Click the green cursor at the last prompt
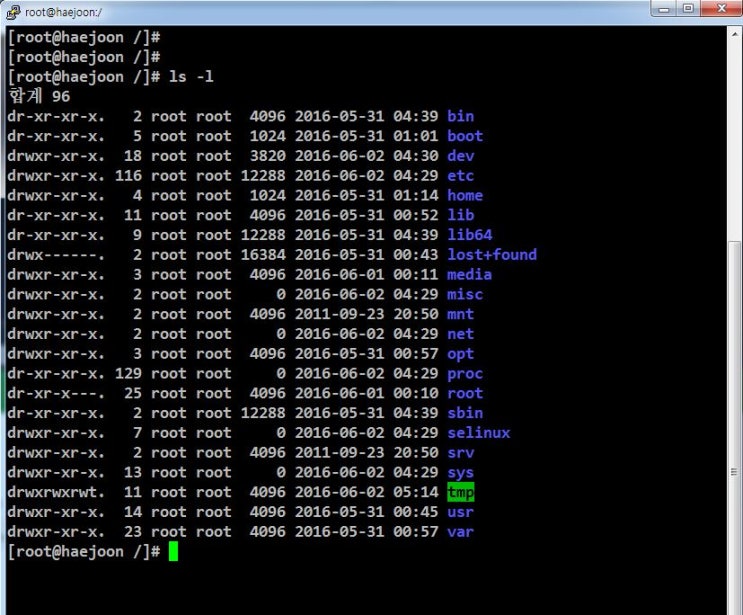 point(173,552)
